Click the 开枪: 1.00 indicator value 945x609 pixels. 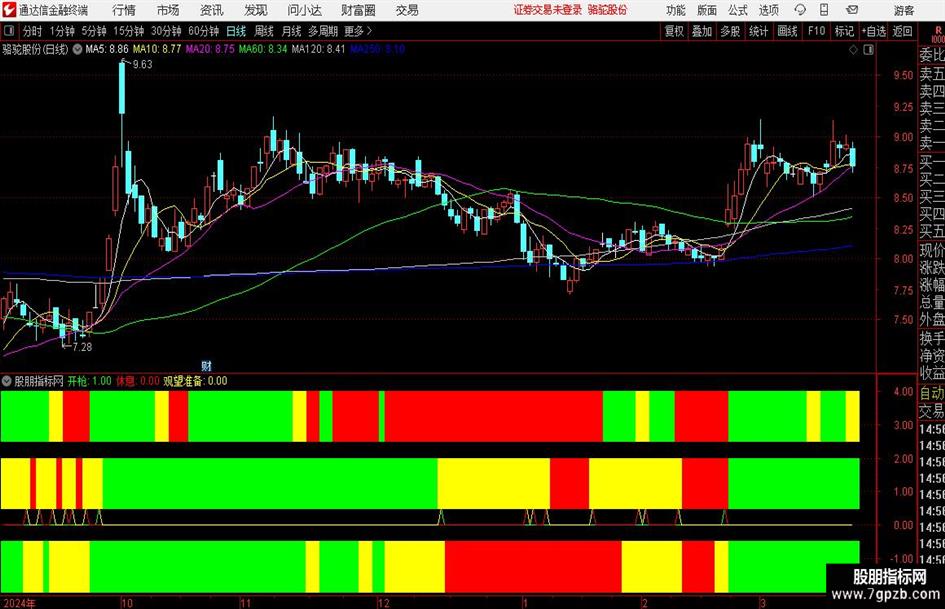(x=89, y=381)
